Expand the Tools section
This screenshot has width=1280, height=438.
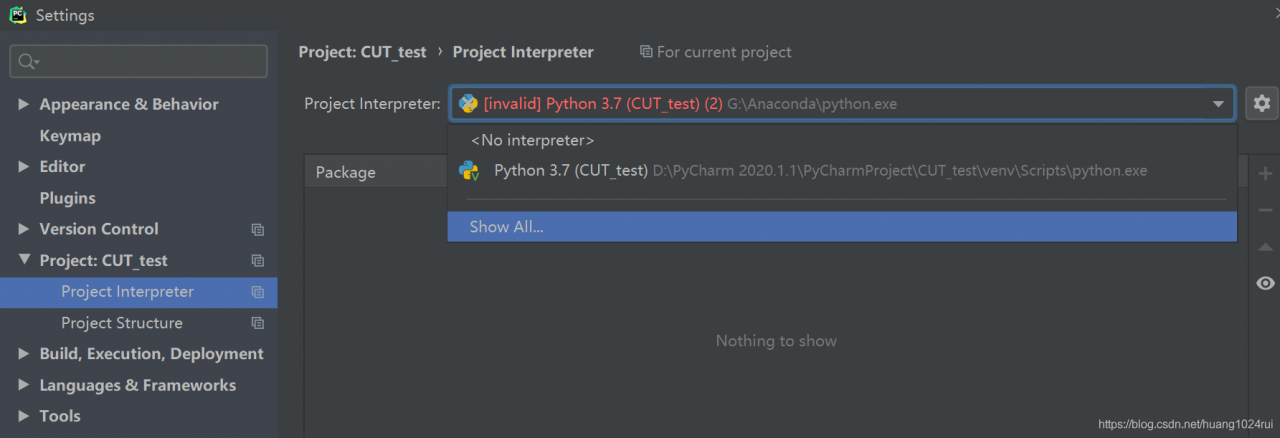(24, 416)
